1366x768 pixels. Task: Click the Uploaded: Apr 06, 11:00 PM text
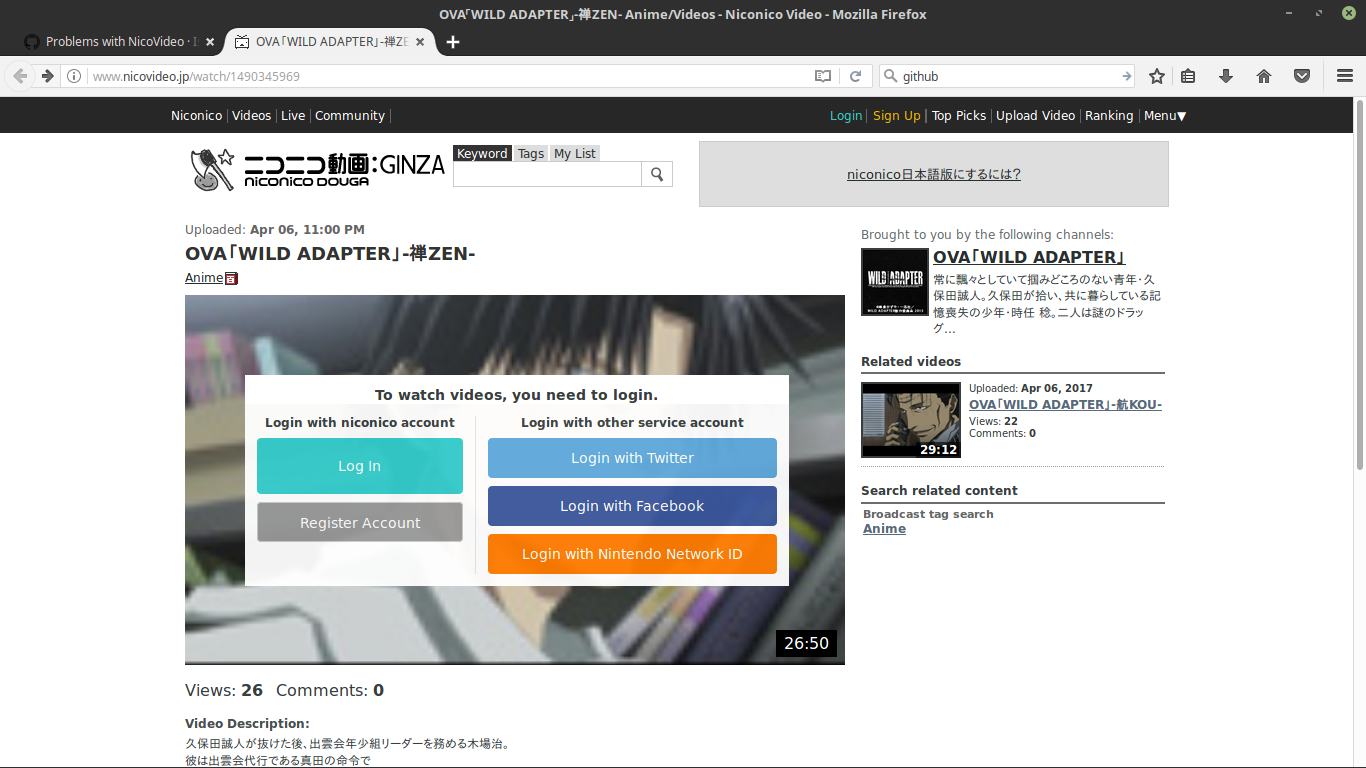[x=275, y=230]
